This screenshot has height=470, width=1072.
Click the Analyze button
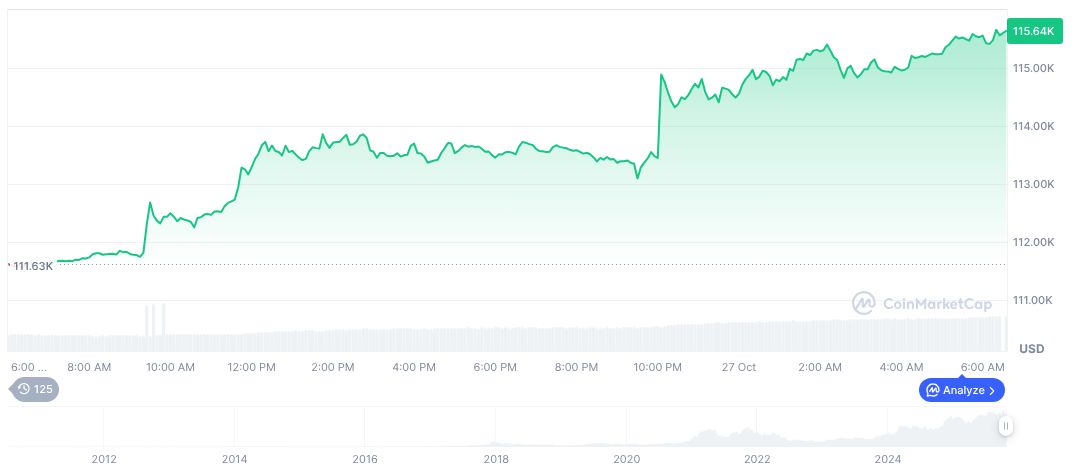(x=961, y=390)
